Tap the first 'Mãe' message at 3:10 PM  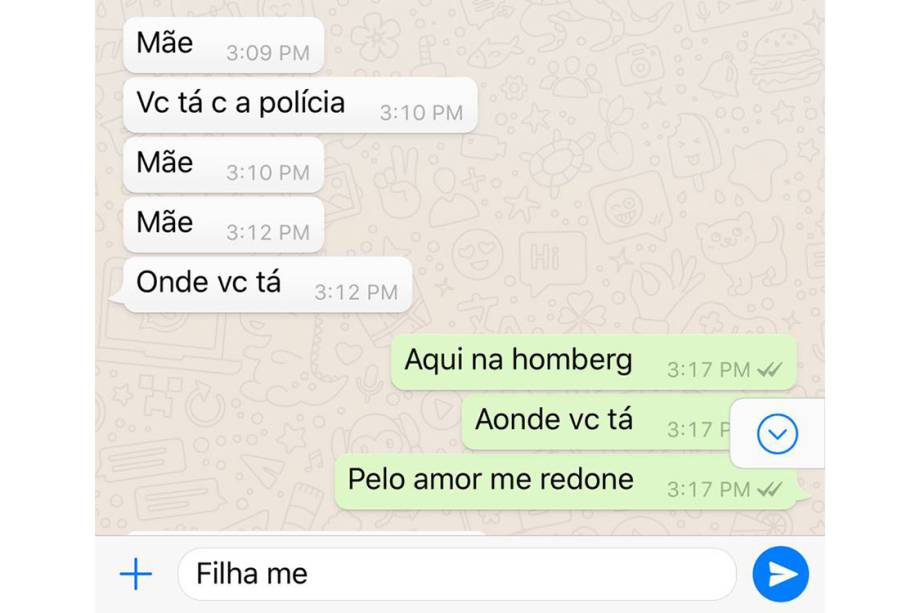(223, 165)
